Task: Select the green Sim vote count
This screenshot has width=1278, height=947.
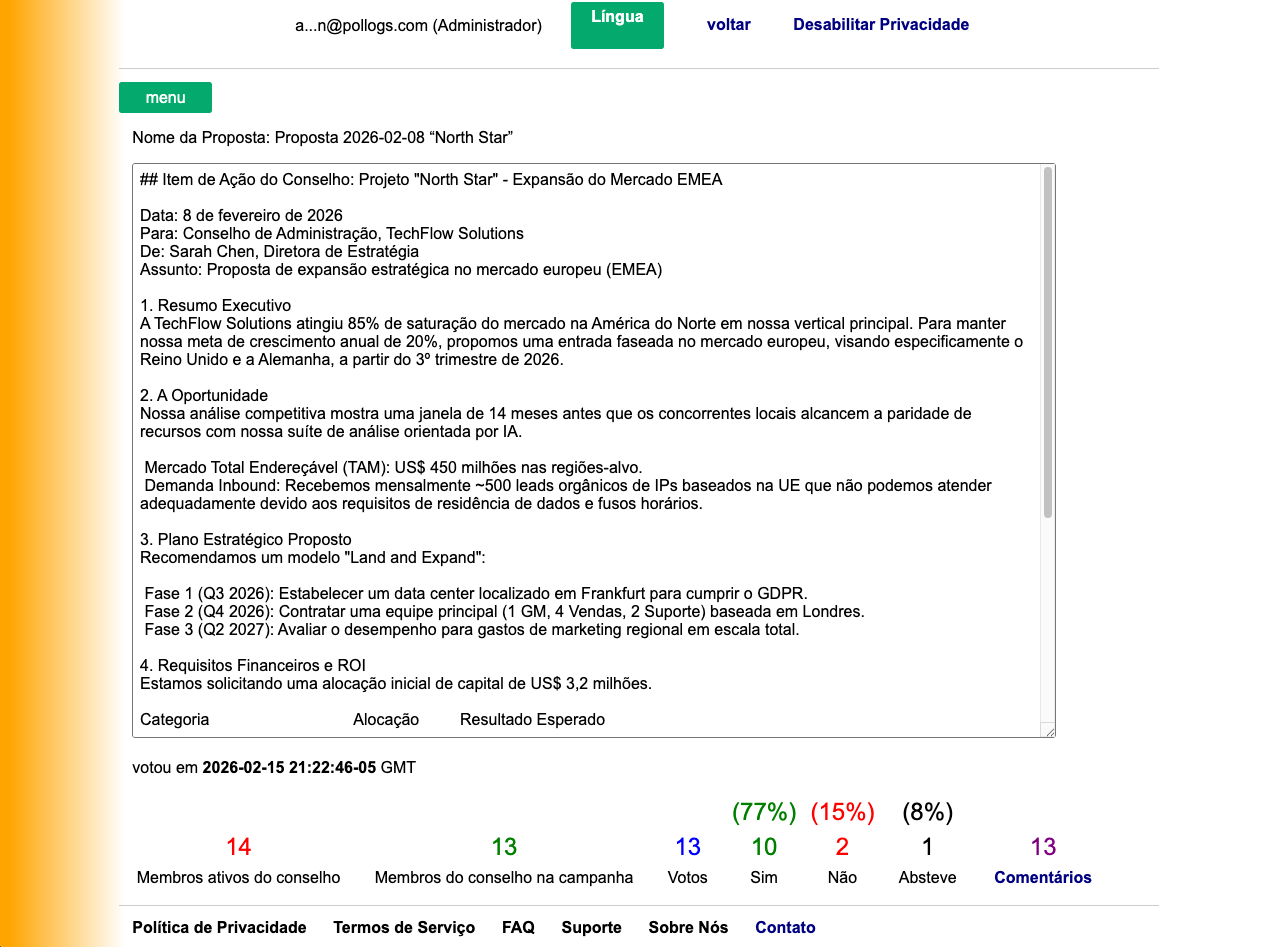Action: pyautogui.click(x=764, y=847)
